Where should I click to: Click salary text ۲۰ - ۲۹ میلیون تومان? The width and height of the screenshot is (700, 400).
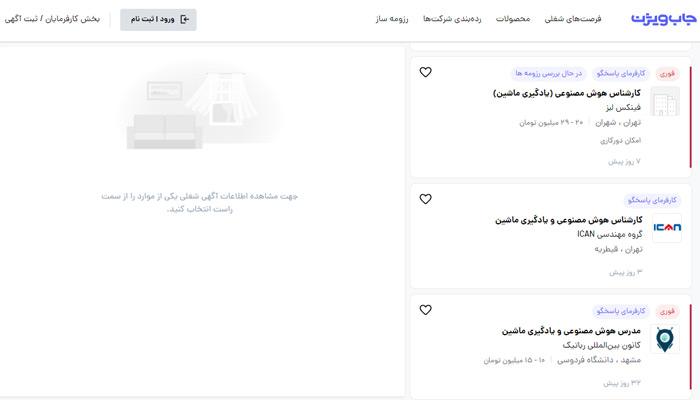pos(551,122)
